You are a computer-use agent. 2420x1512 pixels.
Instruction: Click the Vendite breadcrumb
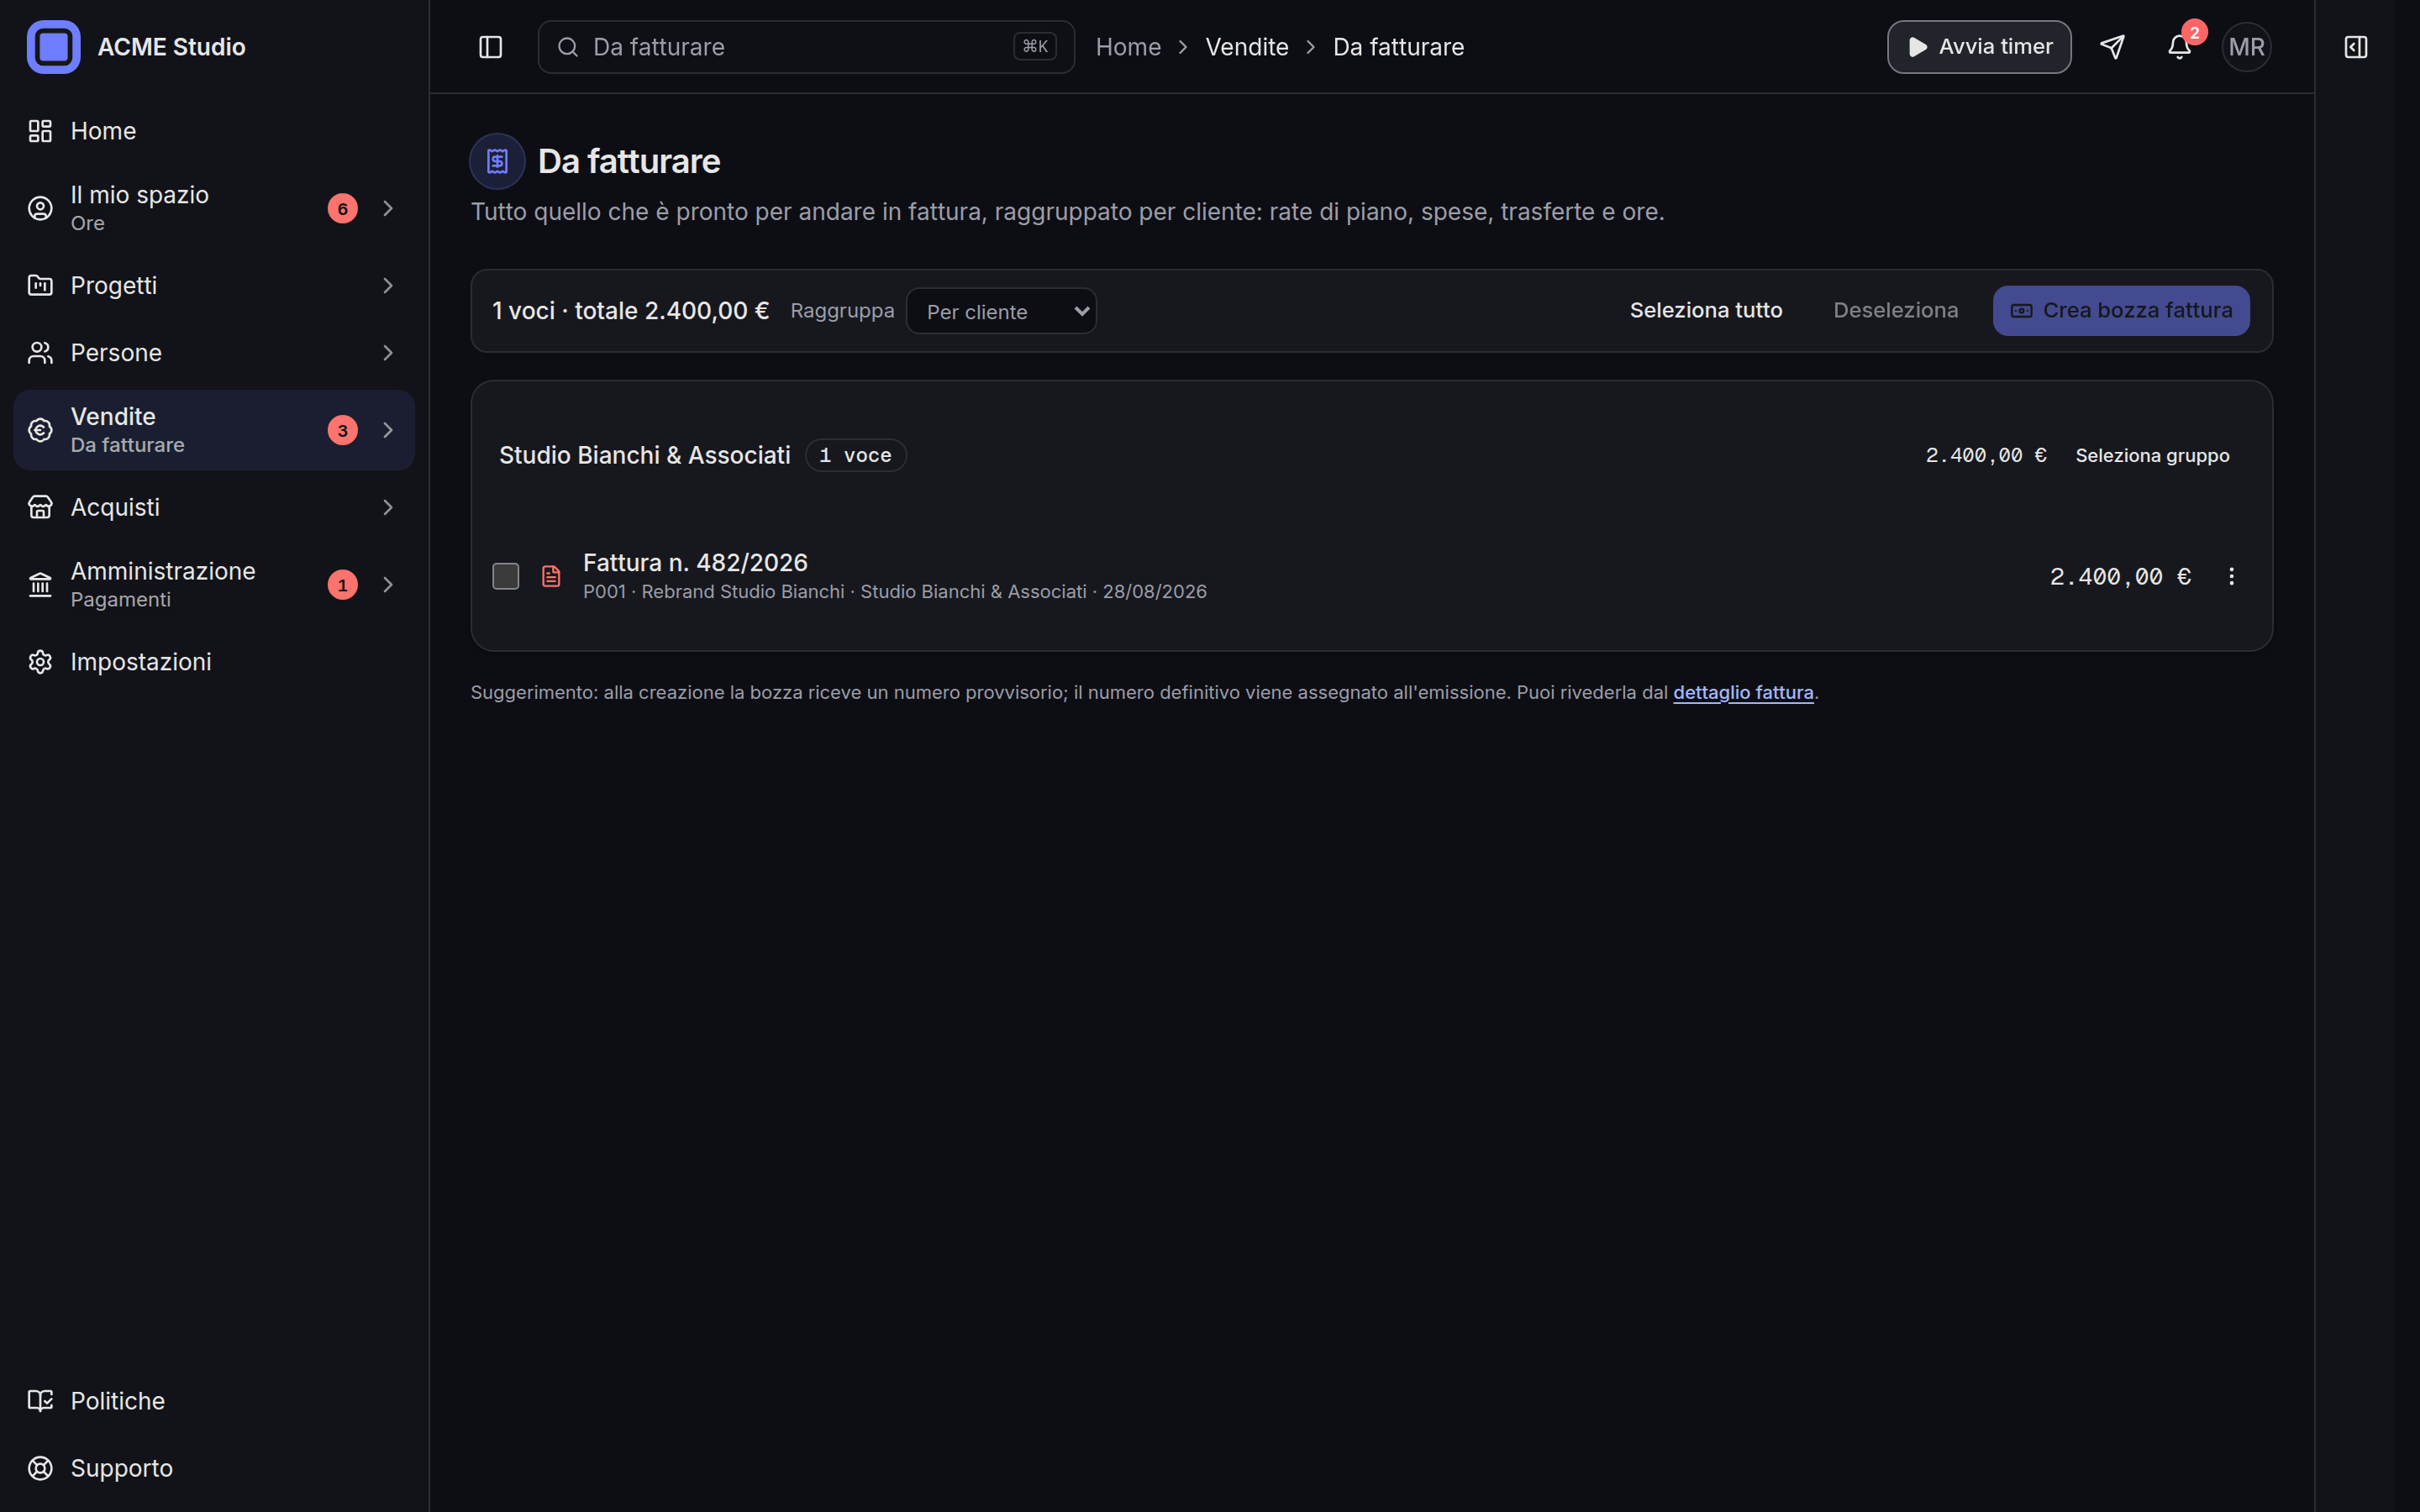click(x=1247, y=47)
